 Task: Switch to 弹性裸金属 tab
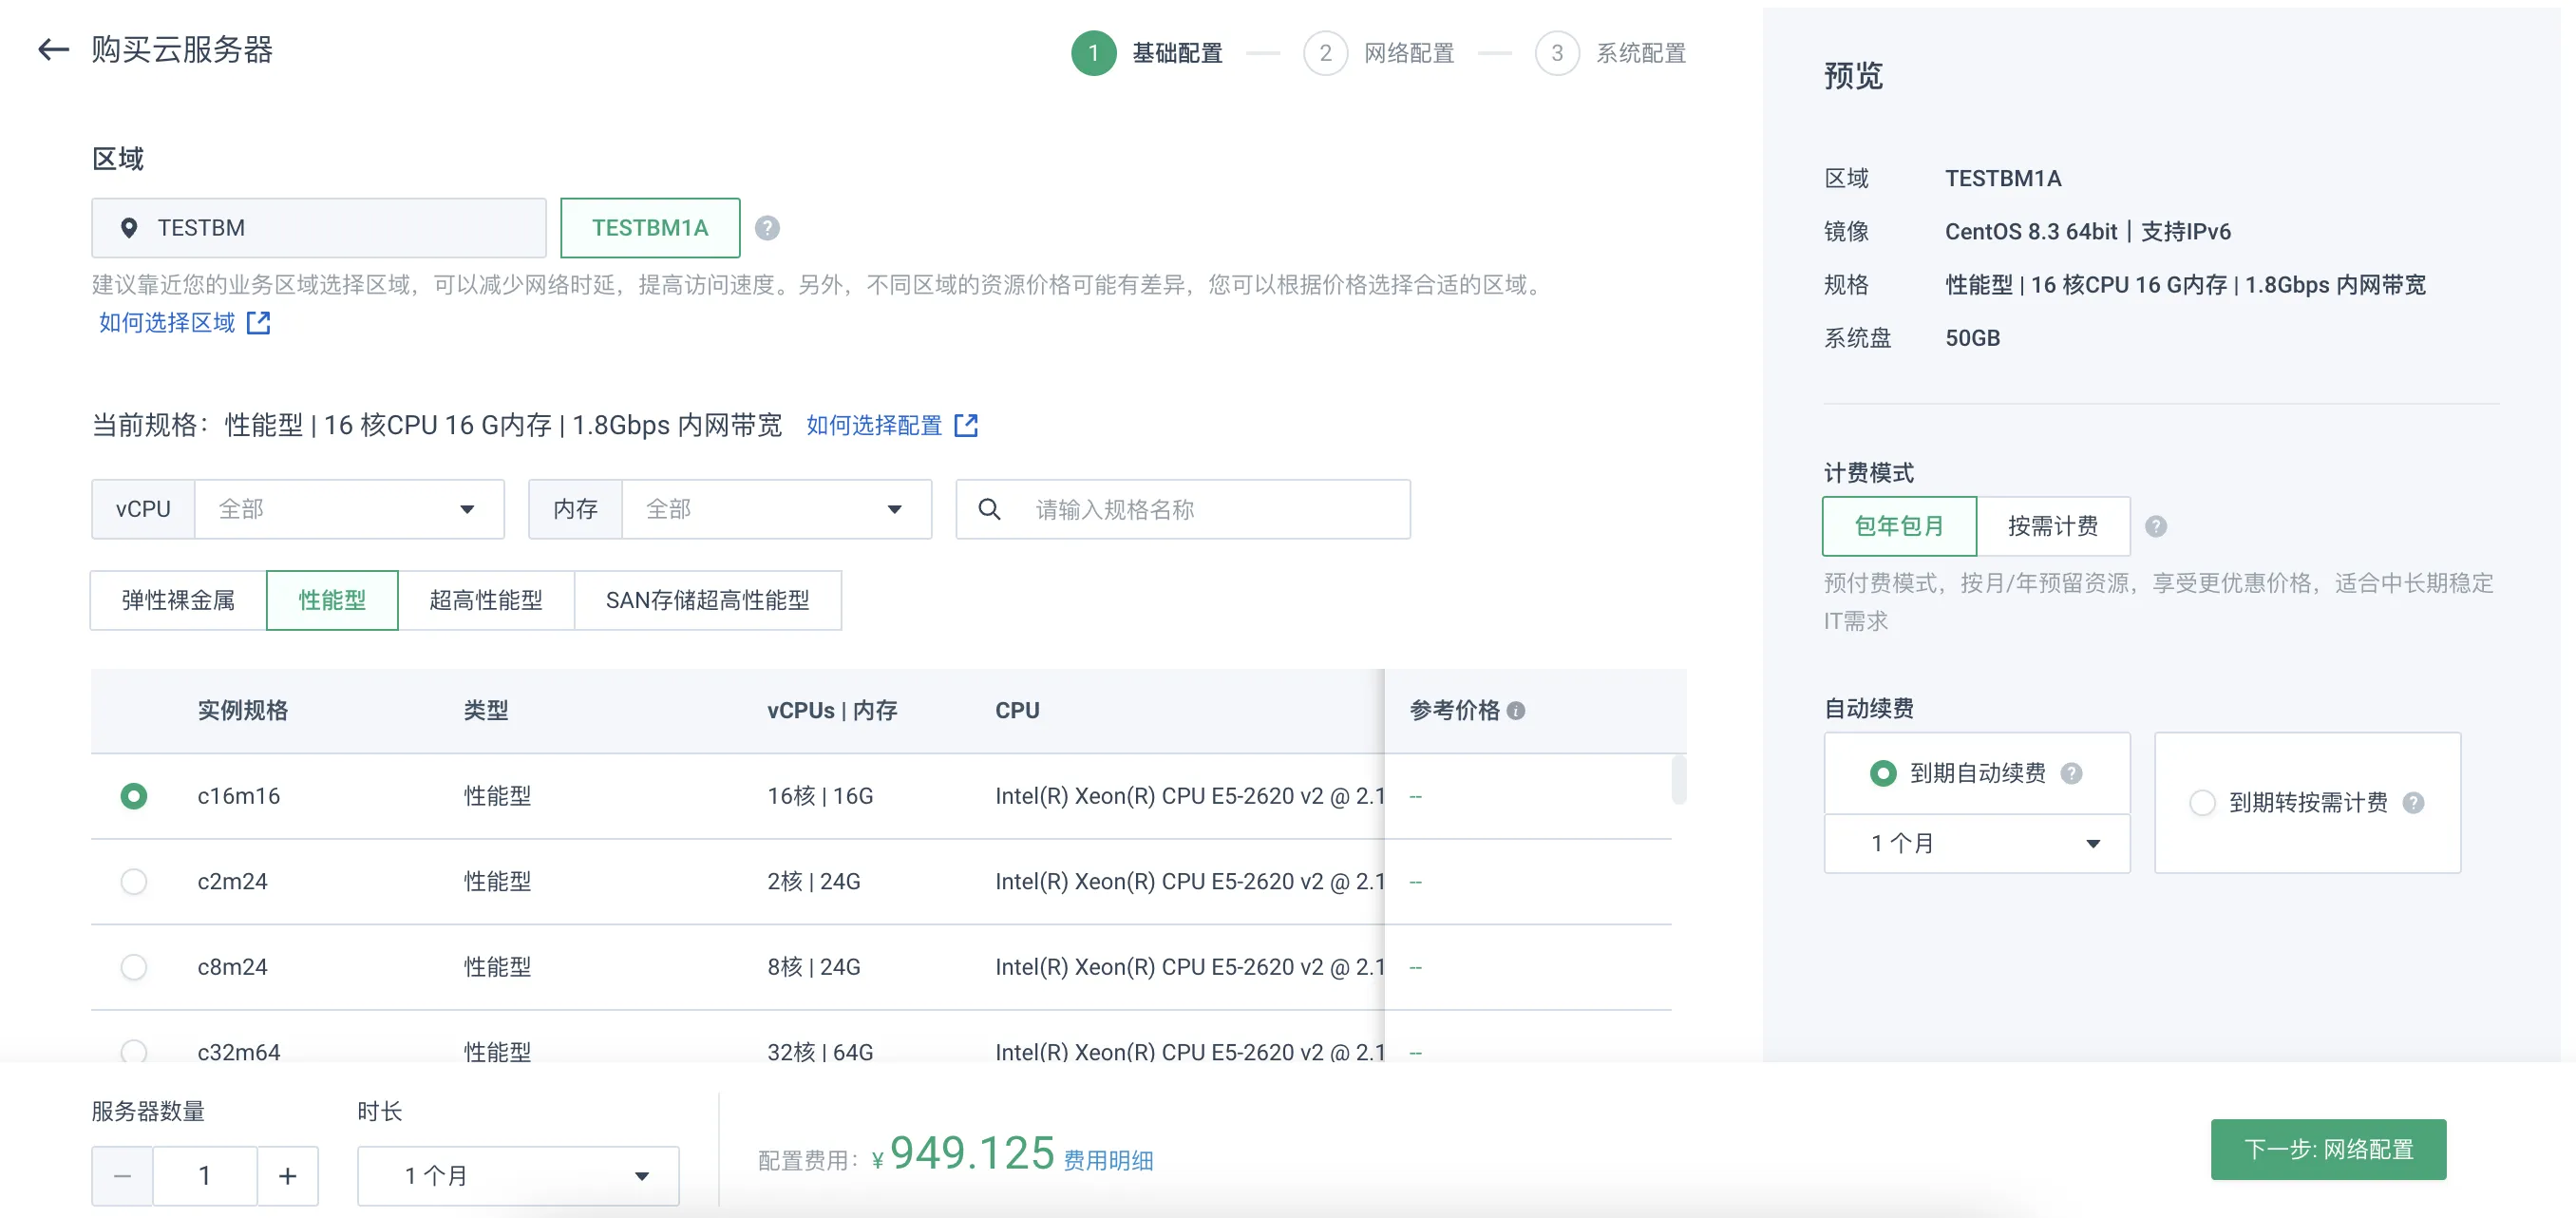[179, 600]
